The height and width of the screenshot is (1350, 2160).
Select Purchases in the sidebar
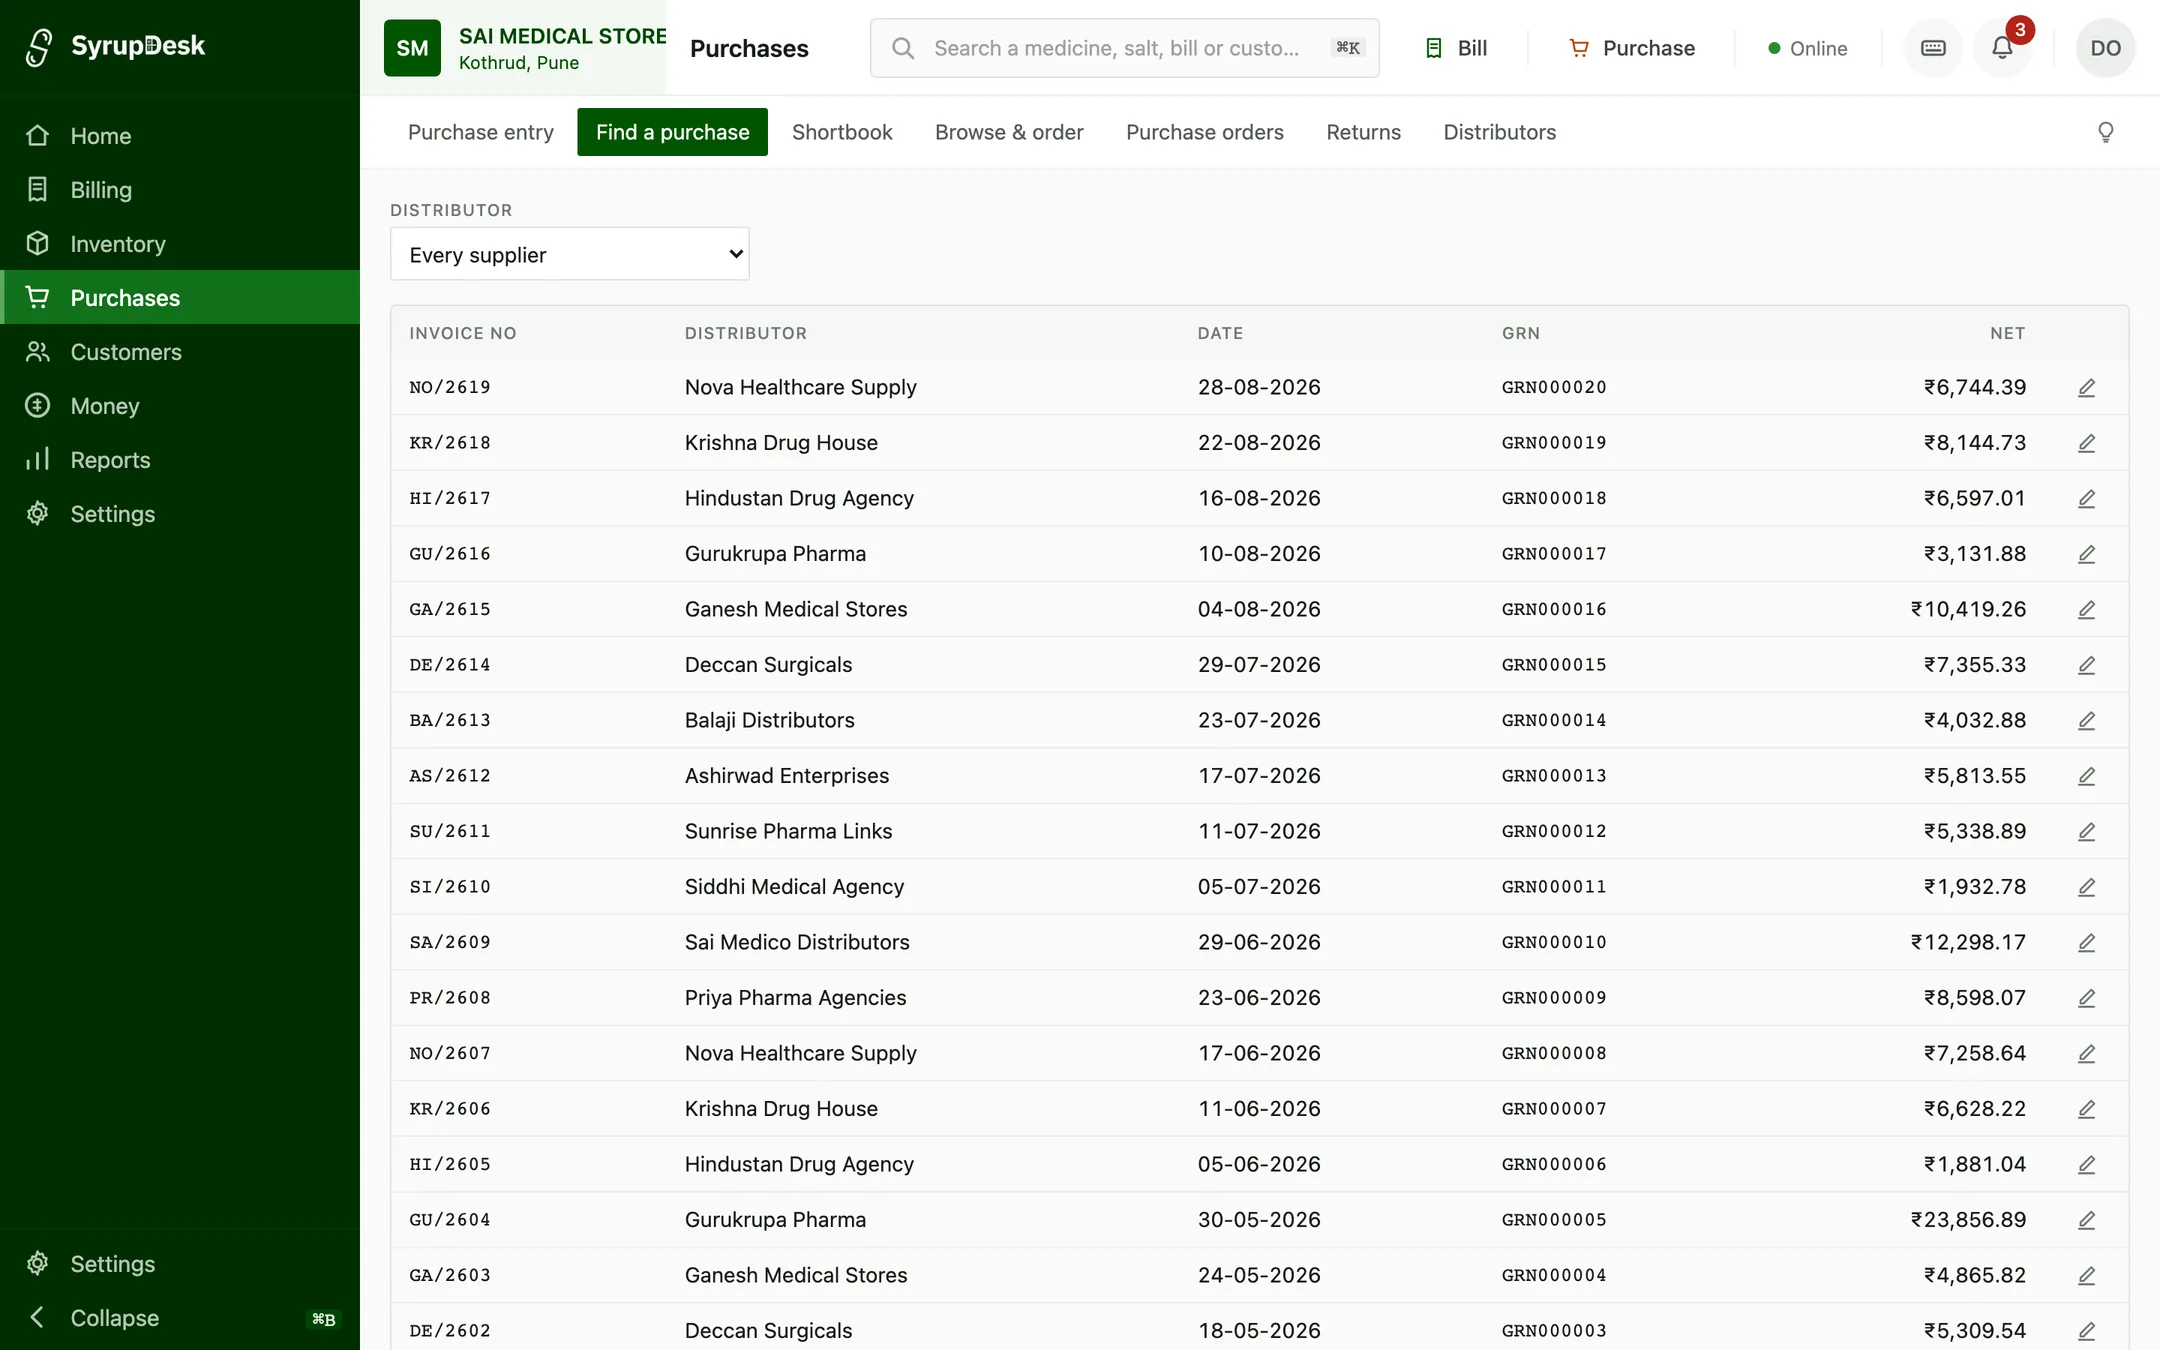coord(180,298)
